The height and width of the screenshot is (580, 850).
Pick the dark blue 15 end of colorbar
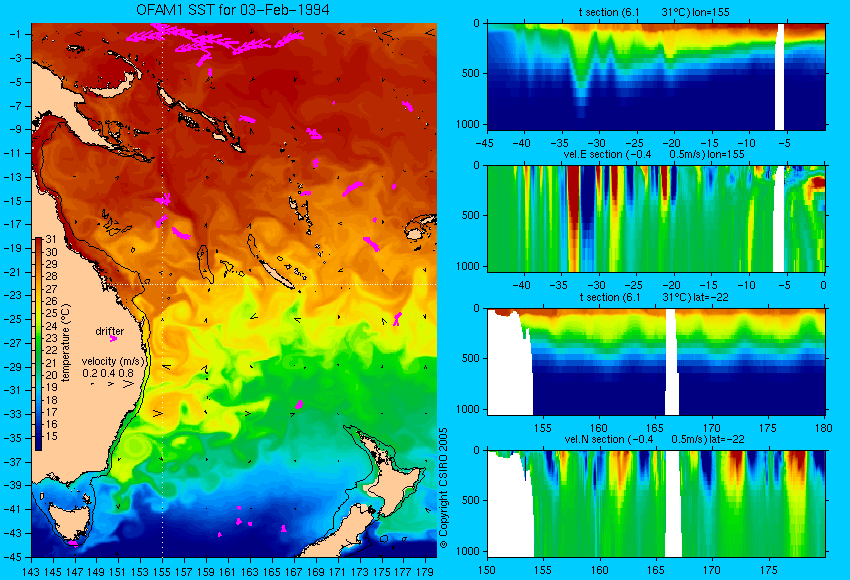pos(38,443)
